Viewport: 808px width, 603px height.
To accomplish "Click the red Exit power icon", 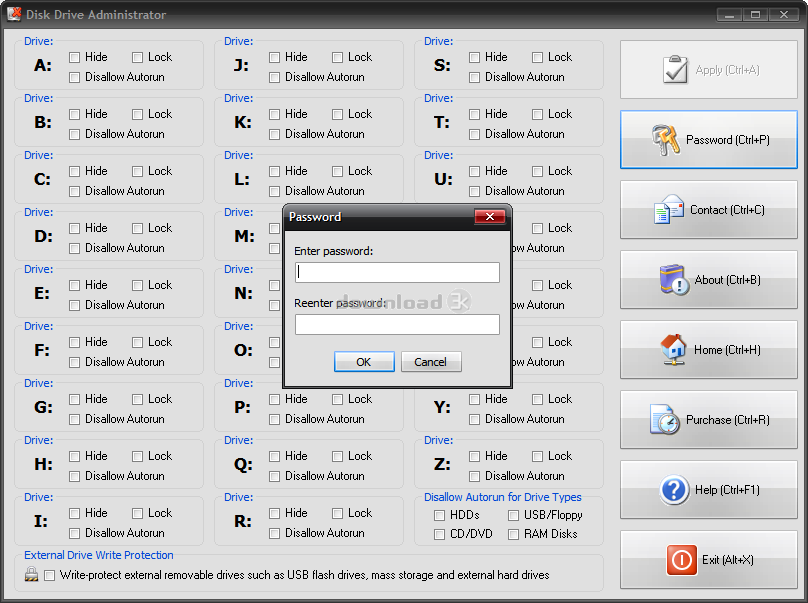I will 681,560.
